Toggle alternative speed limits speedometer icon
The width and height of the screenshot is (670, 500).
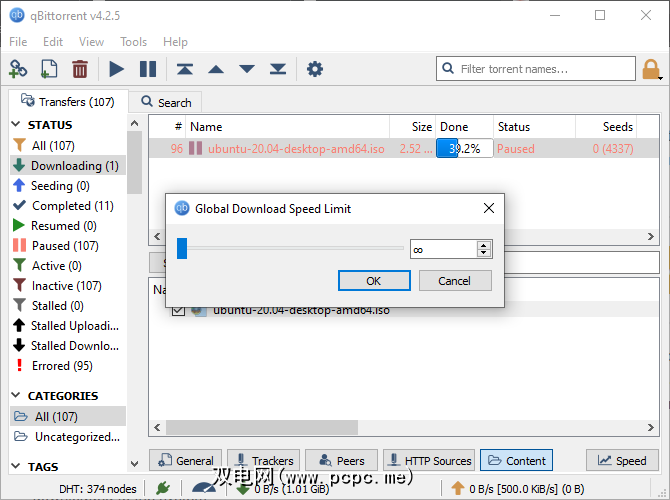(203, 488)
